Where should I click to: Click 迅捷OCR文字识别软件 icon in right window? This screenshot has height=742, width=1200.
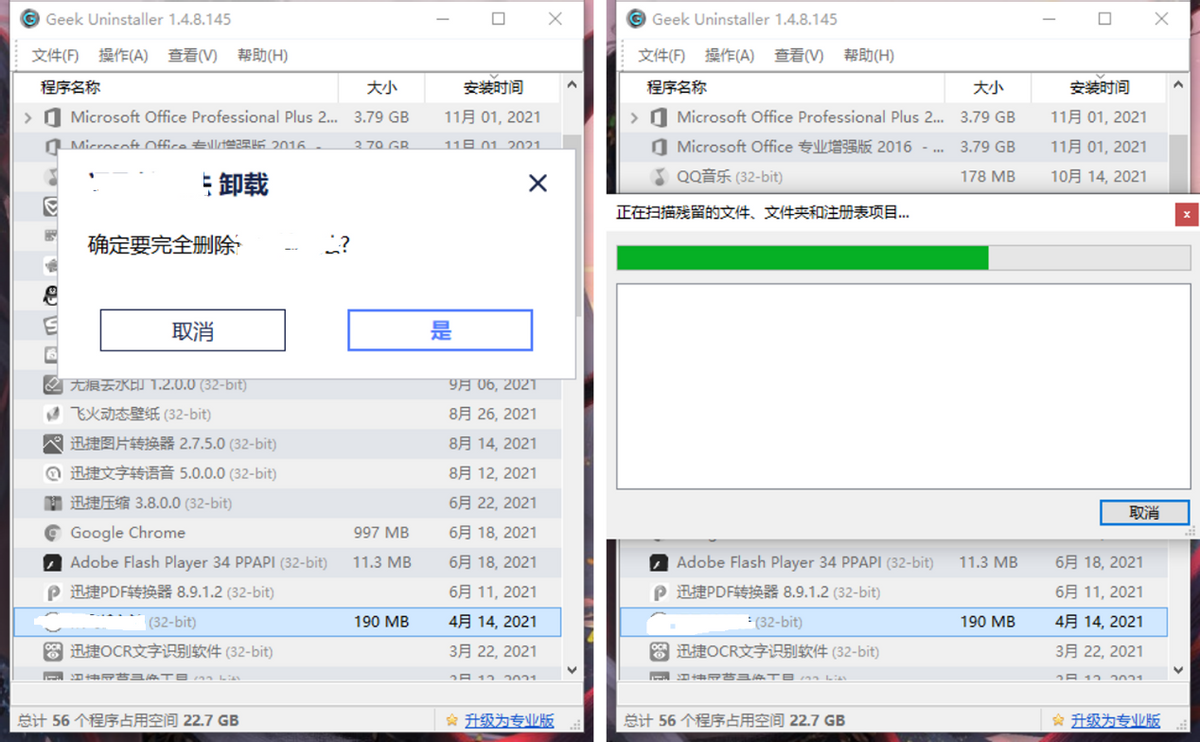pos(659,652)
